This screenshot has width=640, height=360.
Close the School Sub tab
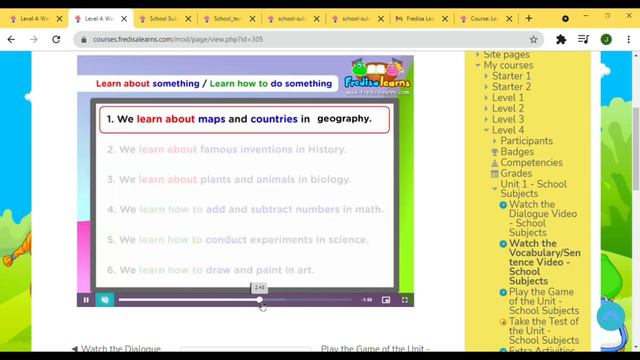pyautogui.click(x=188, y=19)
